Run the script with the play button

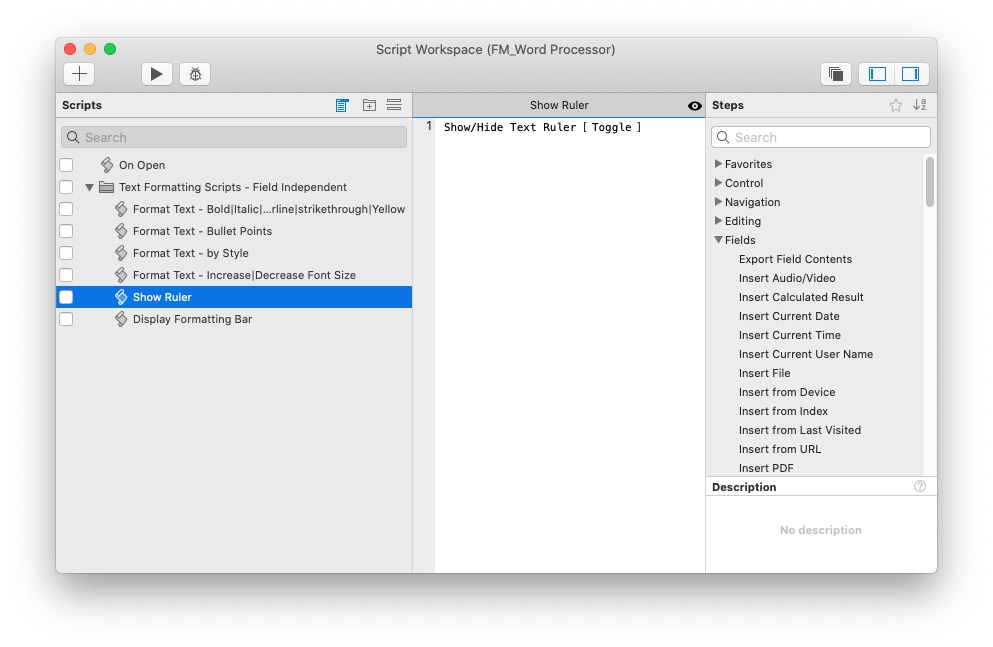pos(156,74)
